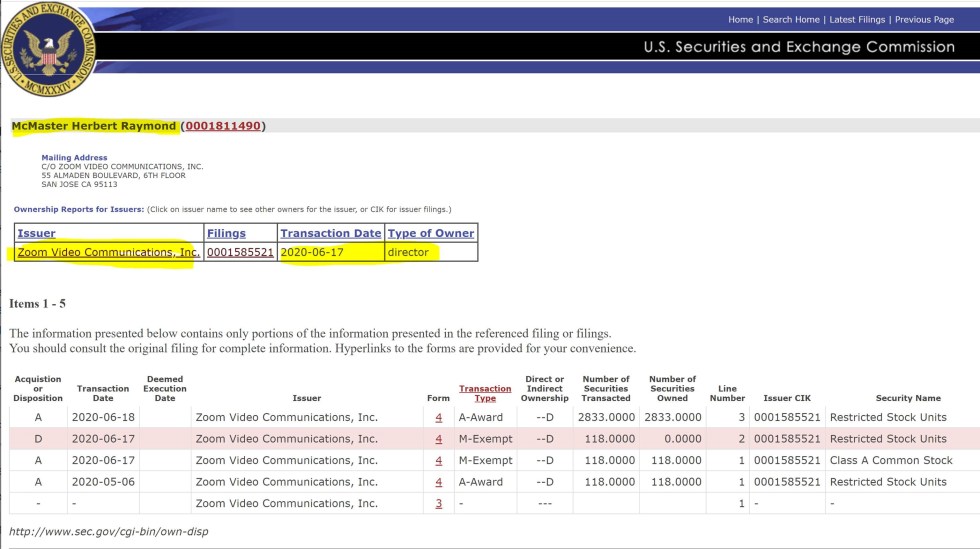Image resolution: width=980 pixels, height=549 pixels.
Task: Open Search Home link
Action: click(791, 19)
